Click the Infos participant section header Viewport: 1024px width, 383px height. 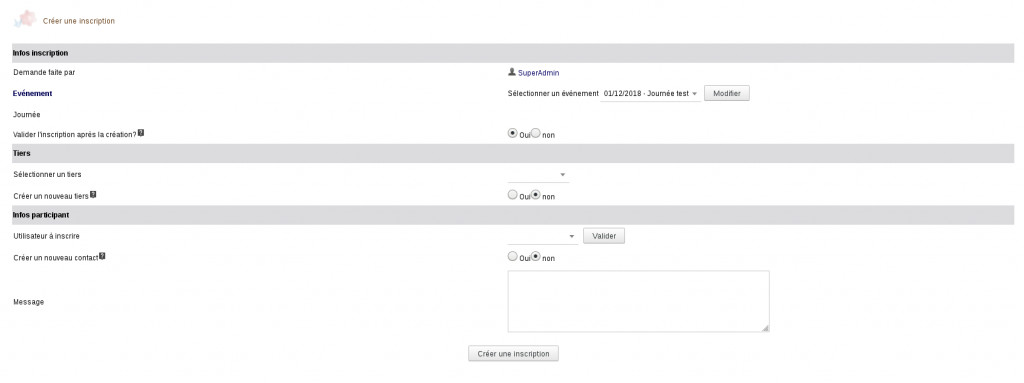click(513, 215)
